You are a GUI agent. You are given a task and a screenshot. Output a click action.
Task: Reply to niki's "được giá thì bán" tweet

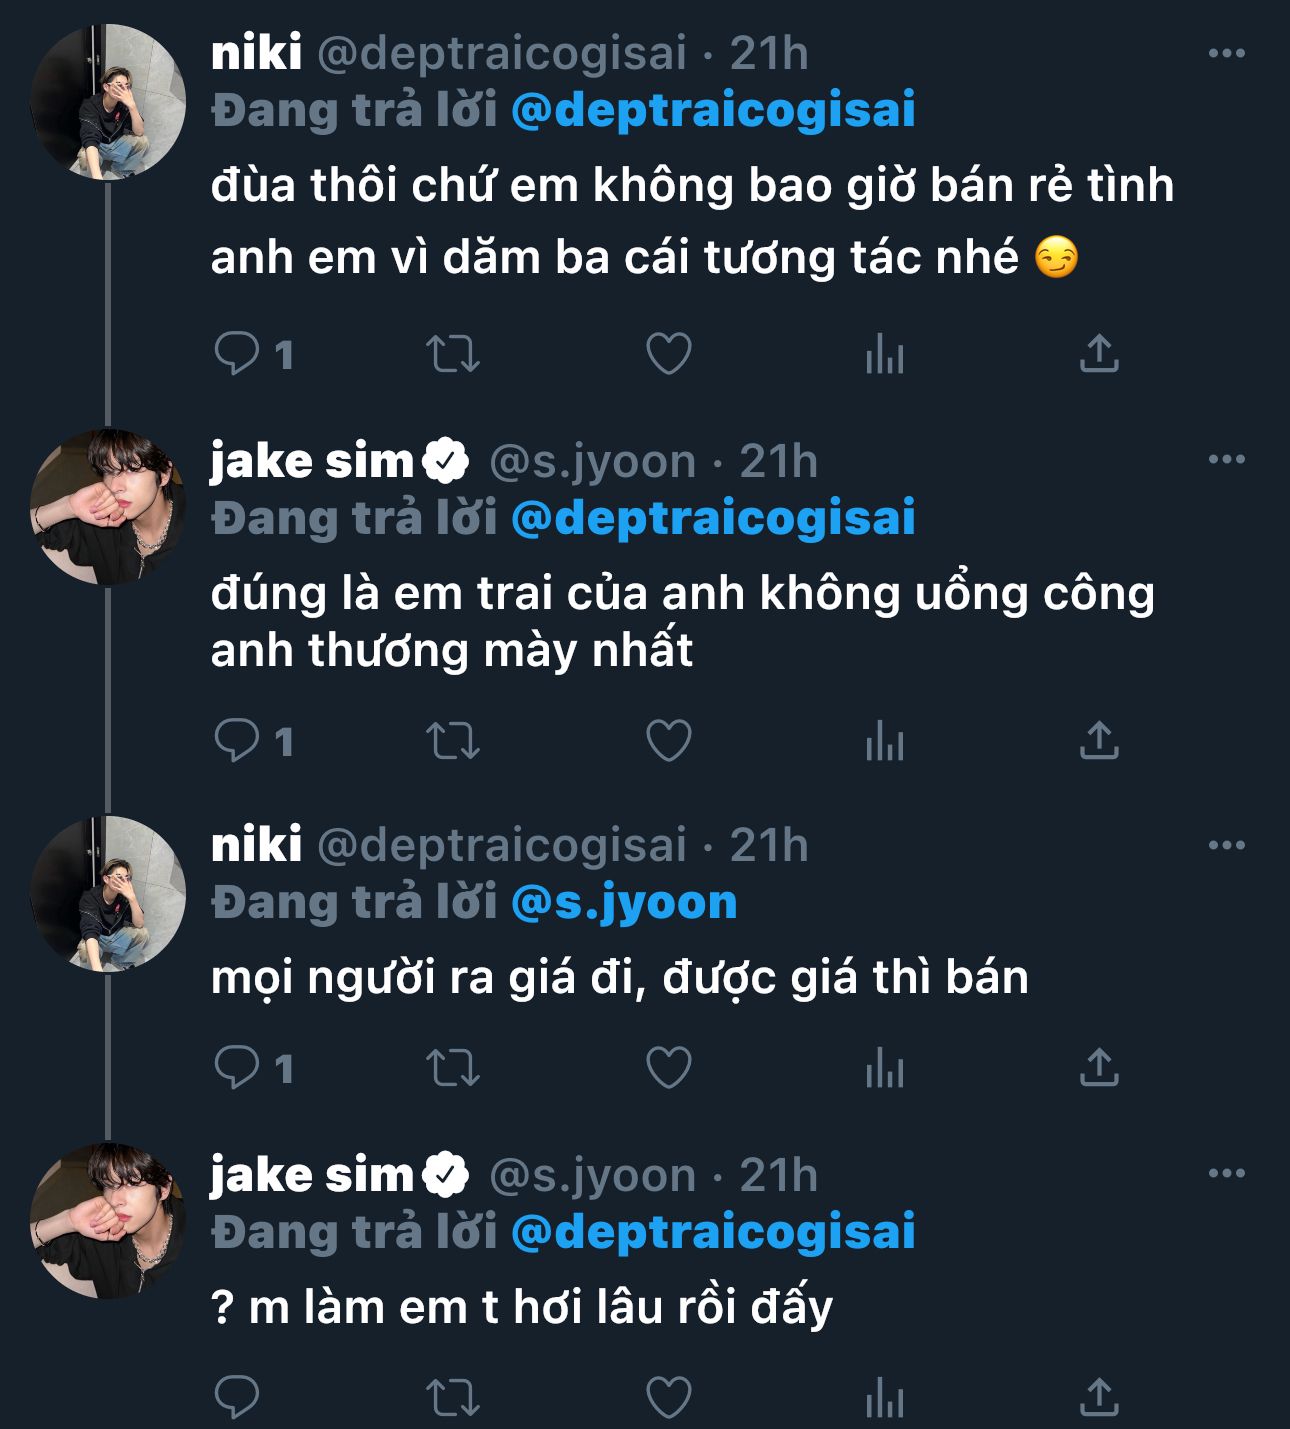point(237,1068)
